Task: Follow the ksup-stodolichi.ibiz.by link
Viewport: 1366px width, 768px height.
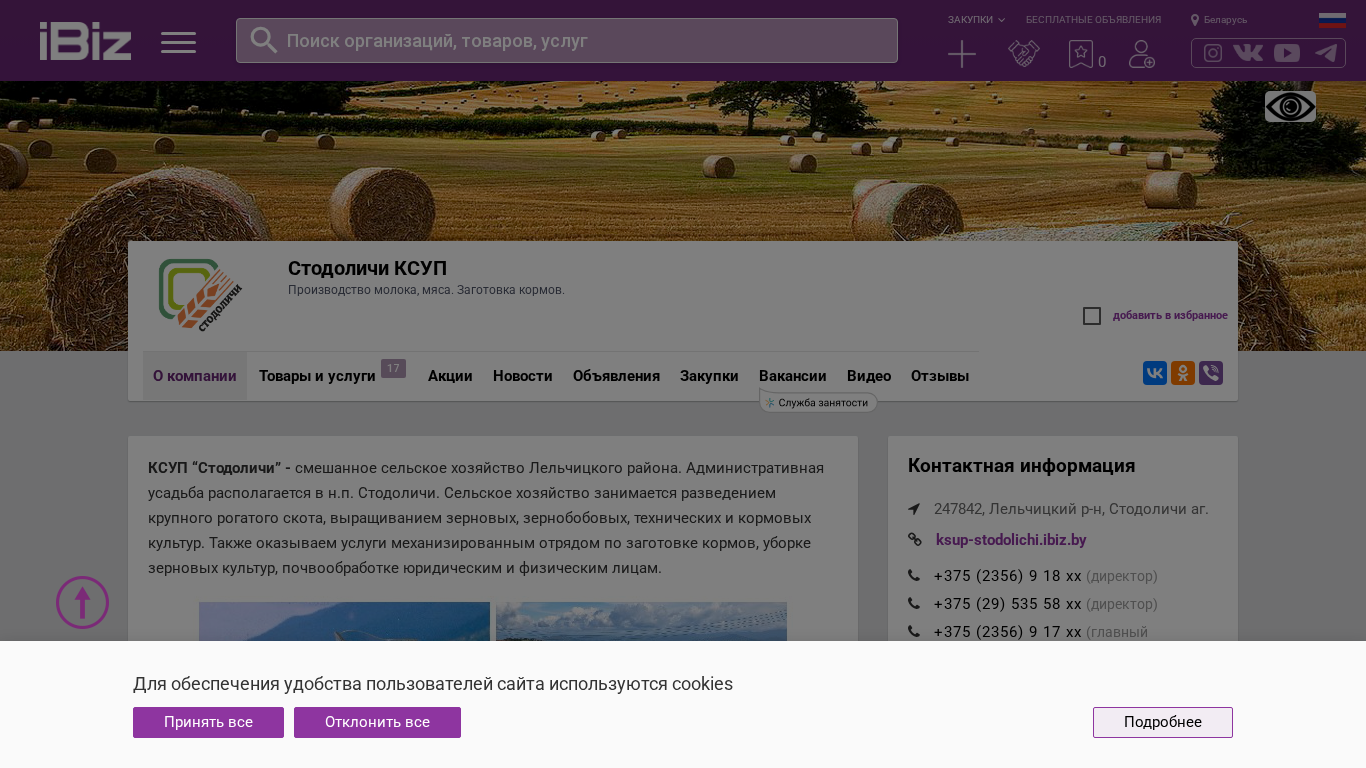Action: tap(1010, 540)
